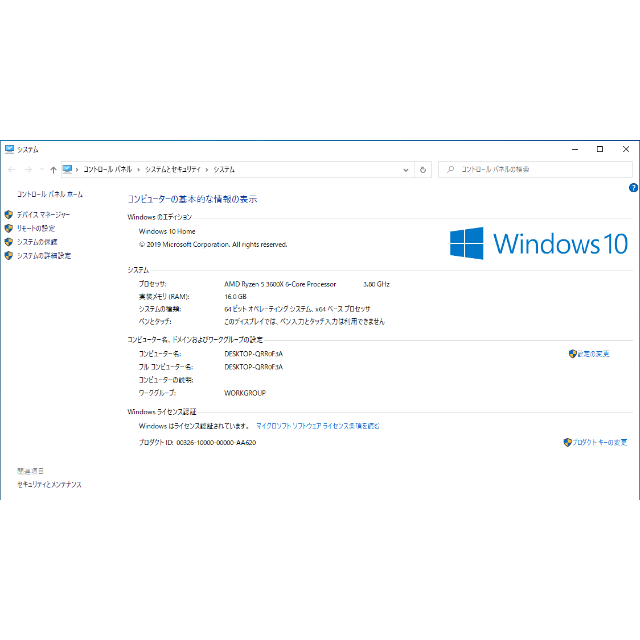Click the forward navigation arrow
The width and height of the screenshot is (640, 640).
tap(28, 169)
